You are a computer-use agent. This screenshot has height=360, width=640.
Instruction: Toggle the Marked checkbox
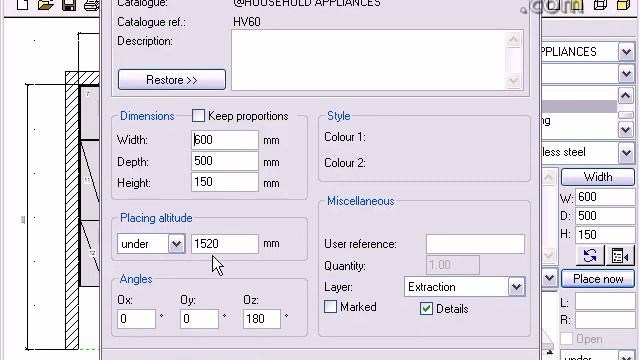pyautogui.click(x=330, y=307)
